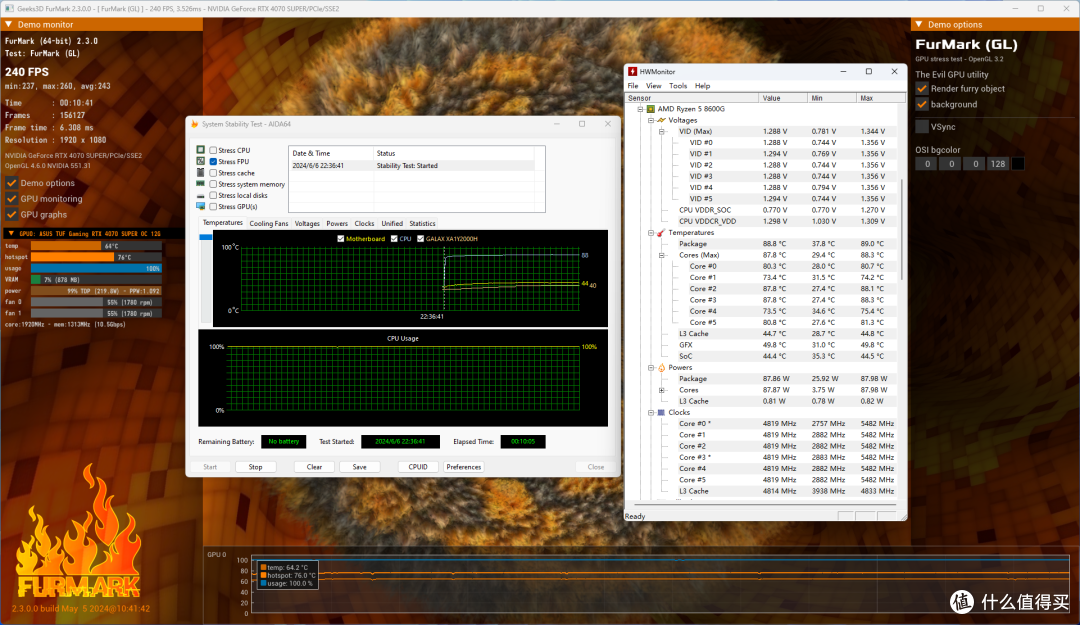Collapse the GPU0 ASUS TUF Gaming triangle
The width and height of the screenshot is (1080, 625).
pos(11,234)
